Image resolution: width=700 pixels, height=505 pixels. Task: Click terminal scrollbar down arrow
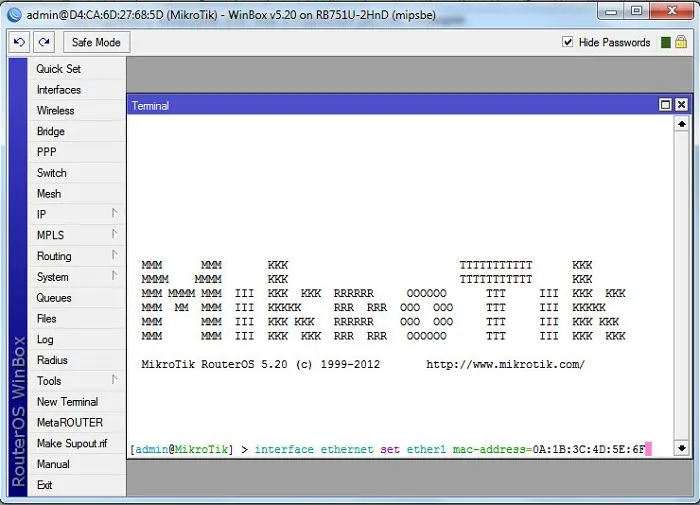point(682,447)
